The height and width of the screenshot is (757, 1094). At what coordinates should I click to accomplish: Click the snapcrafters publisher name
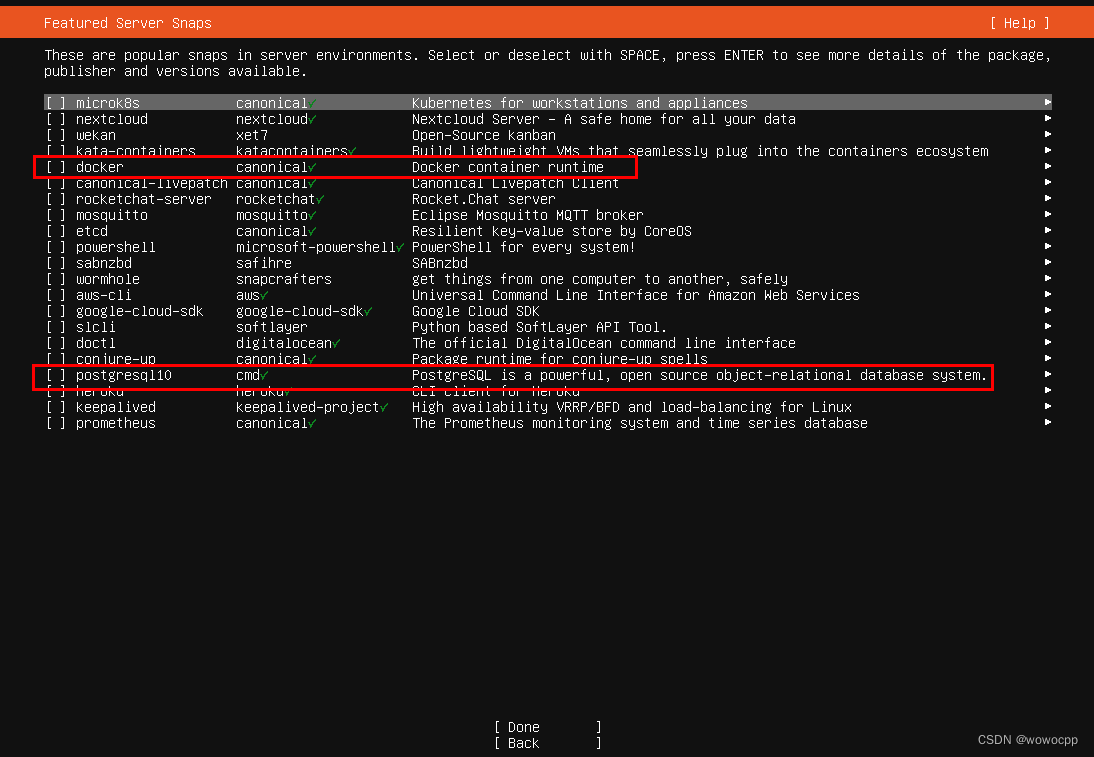coord(284,280)
